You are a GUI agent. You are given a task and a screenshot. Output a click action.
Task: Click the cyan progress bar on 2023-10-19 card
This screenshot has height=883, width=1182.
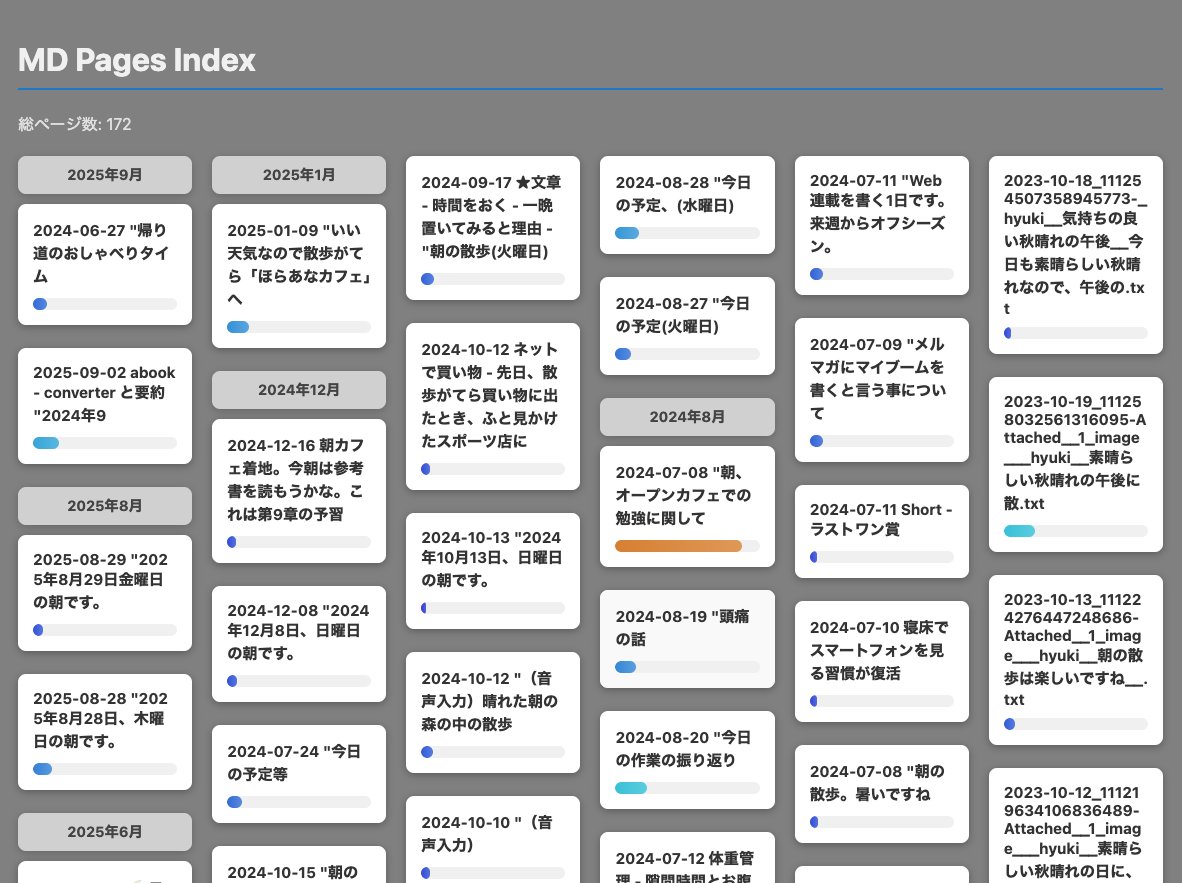point(1019,531)
